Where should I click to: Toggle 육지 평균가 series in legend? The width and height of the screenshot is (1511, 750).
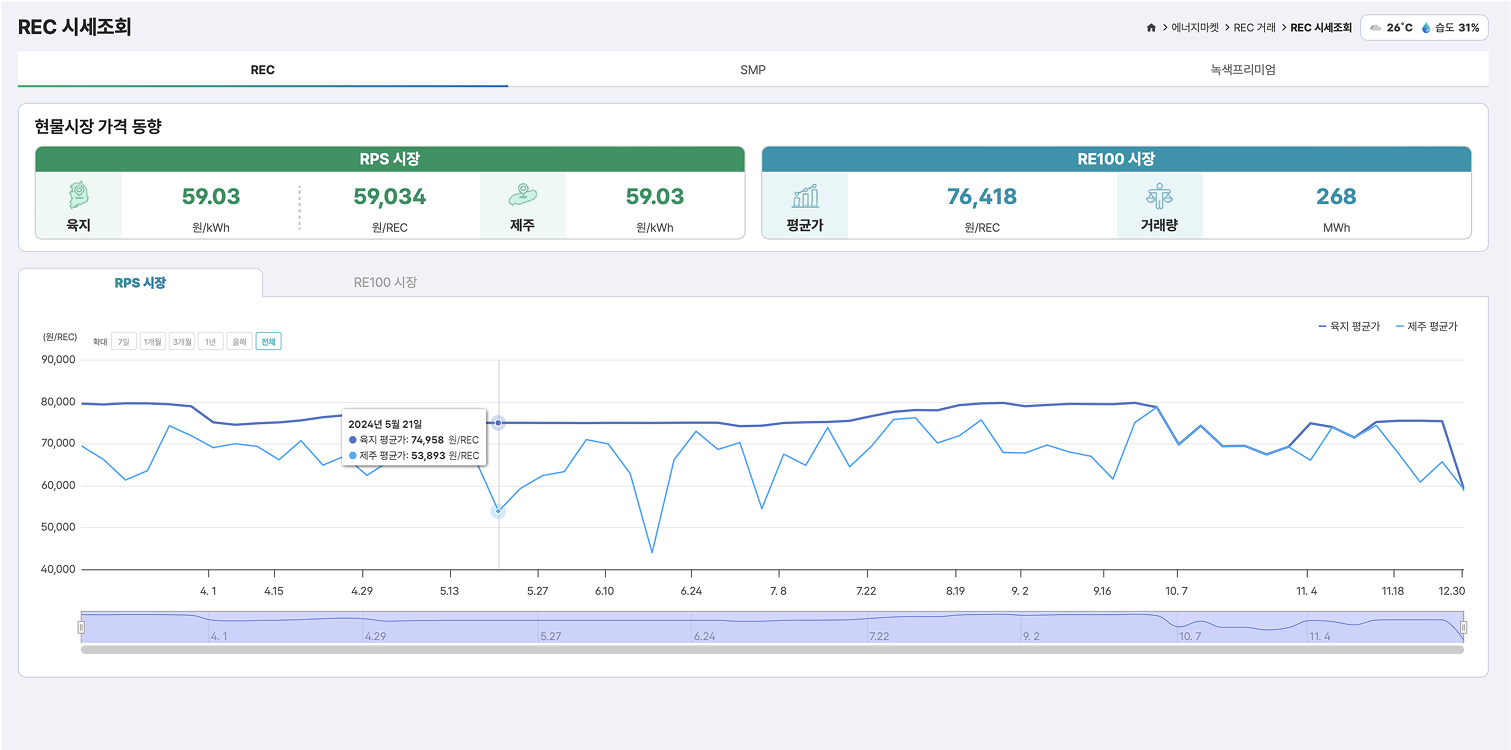click(1348, 327)
